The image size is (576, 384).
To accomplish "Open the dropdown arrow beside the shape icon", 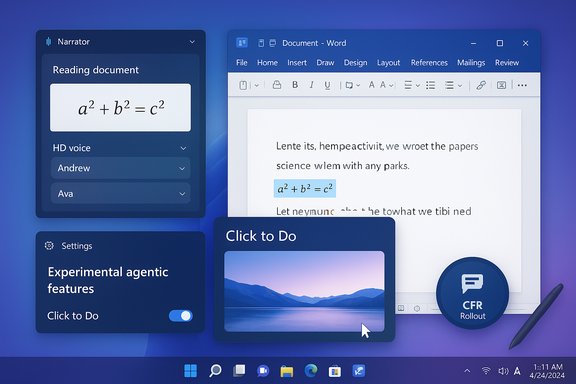I will click(x=358, y=85).
